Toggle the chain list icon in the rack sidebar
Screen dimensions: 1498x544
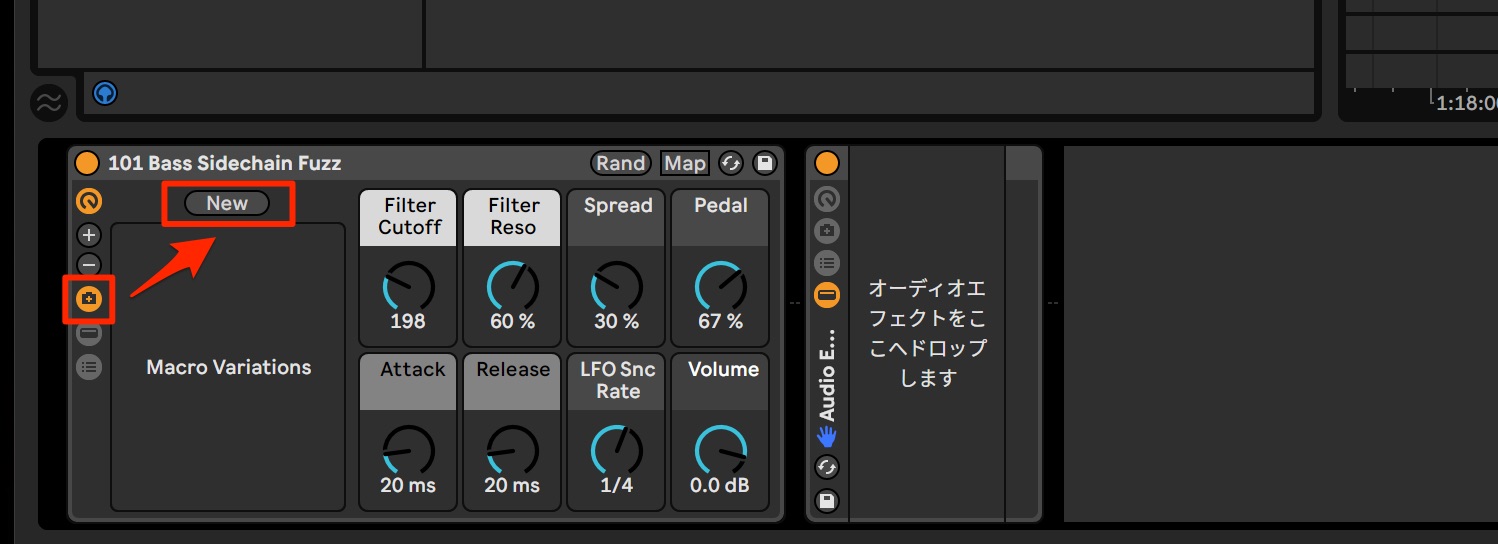click(89, 367)
